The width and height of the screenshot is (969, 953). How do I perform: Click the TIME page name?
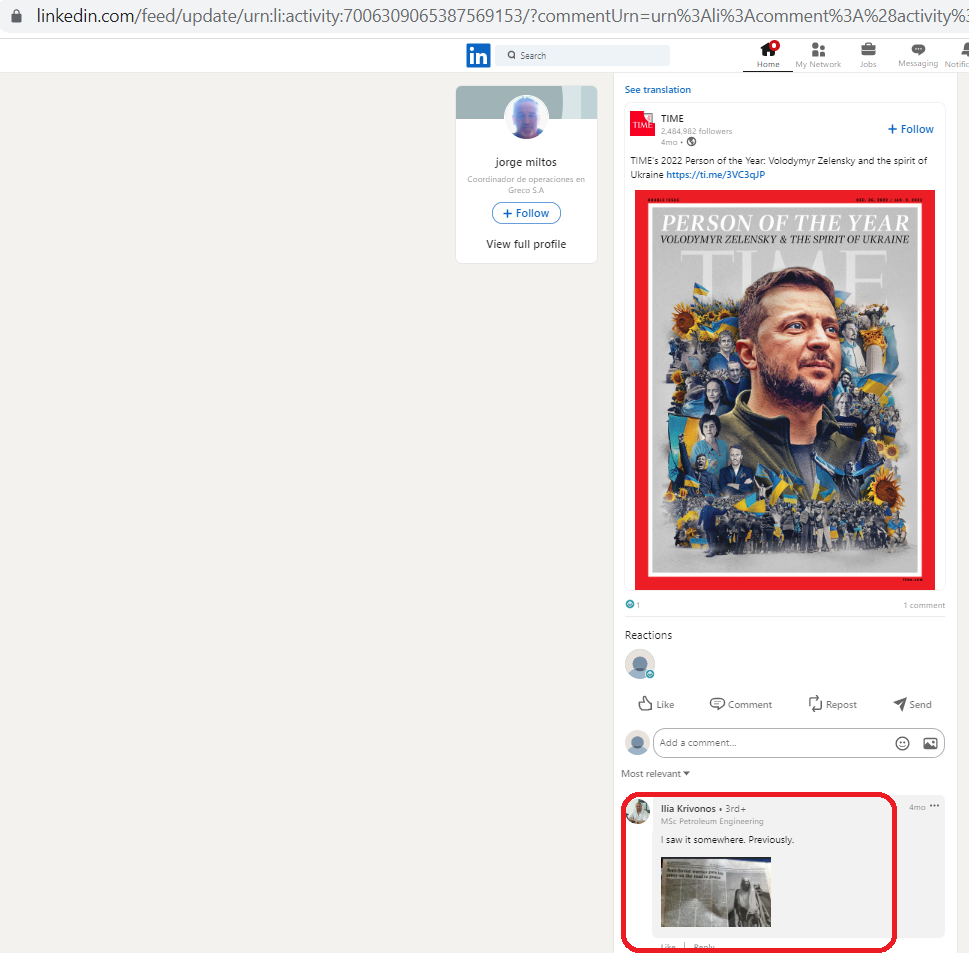(x=672, y=118)
